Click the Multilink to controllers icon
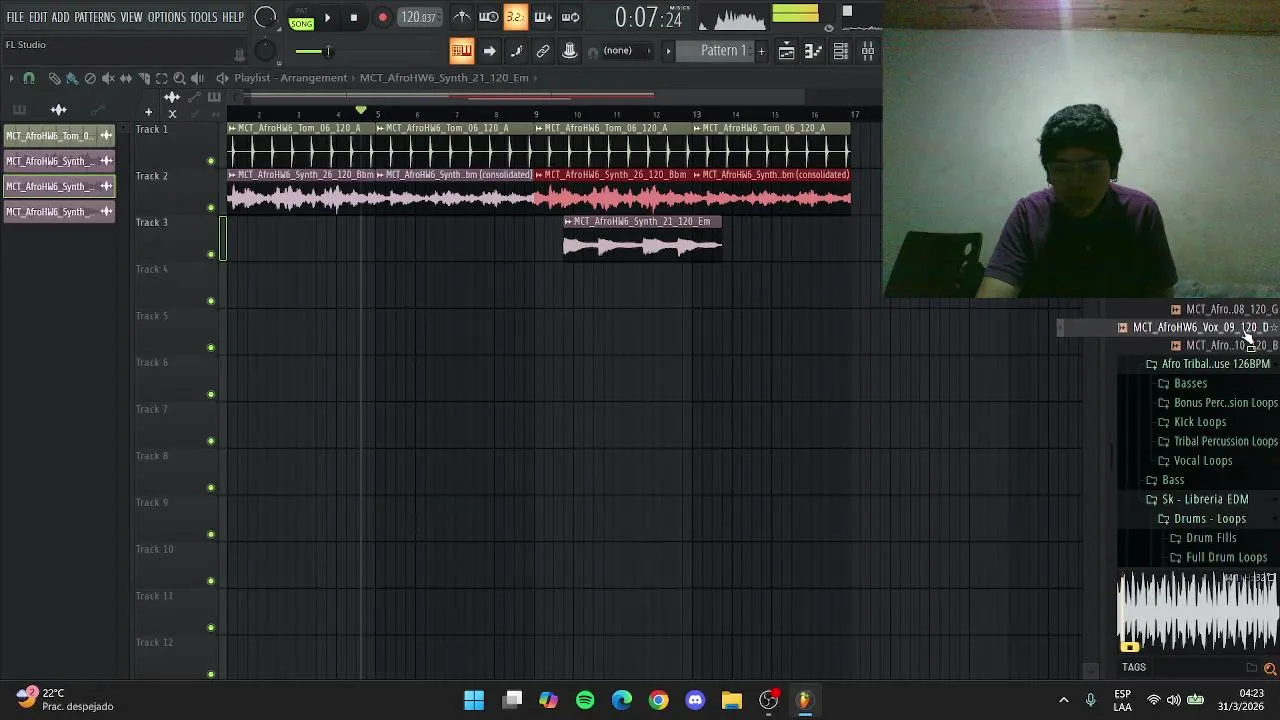This screenshot has width=1280, height=720. pyautogui.click(x=570, y=51)
